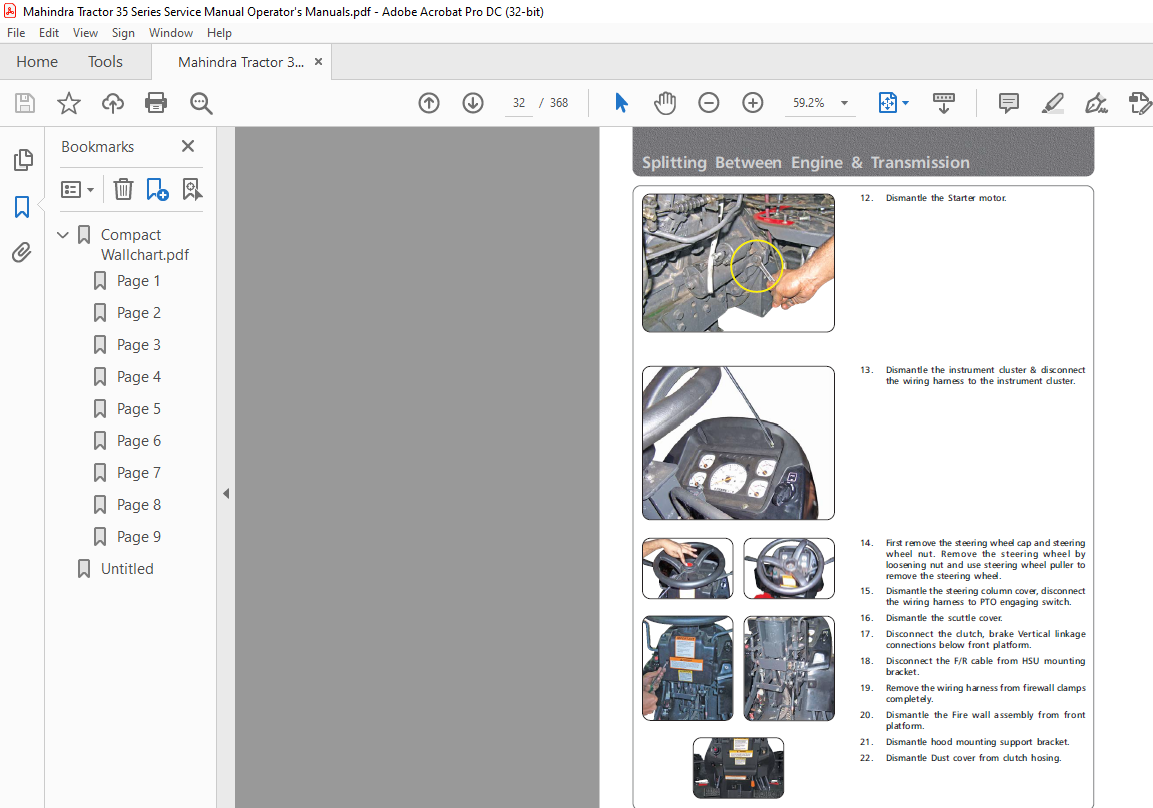Add a new bookmark icon
Viewport: 1153px width, 808px height.
coord(157,190)
